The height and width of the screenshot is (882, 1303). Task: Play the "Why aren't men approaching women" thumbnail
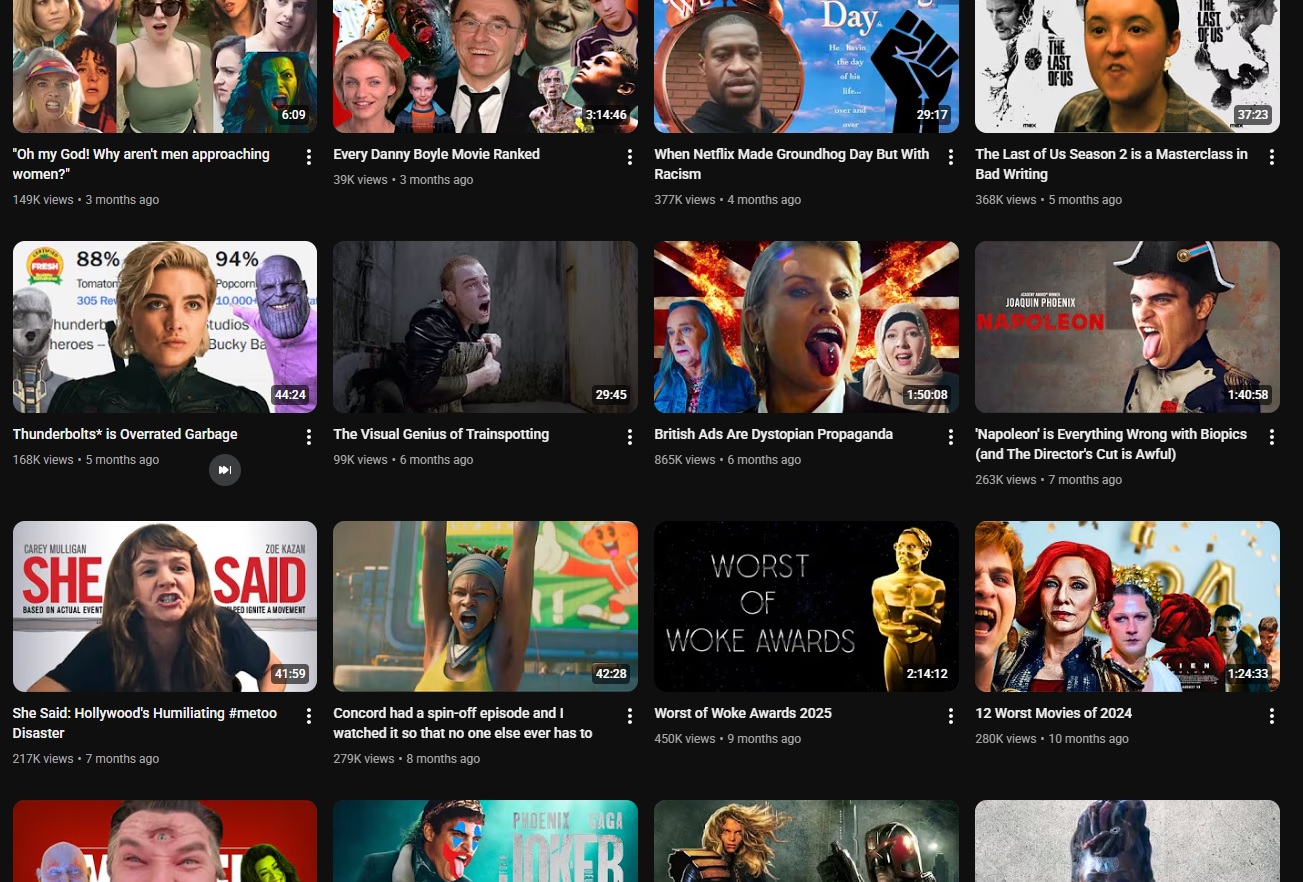[165, 66]
